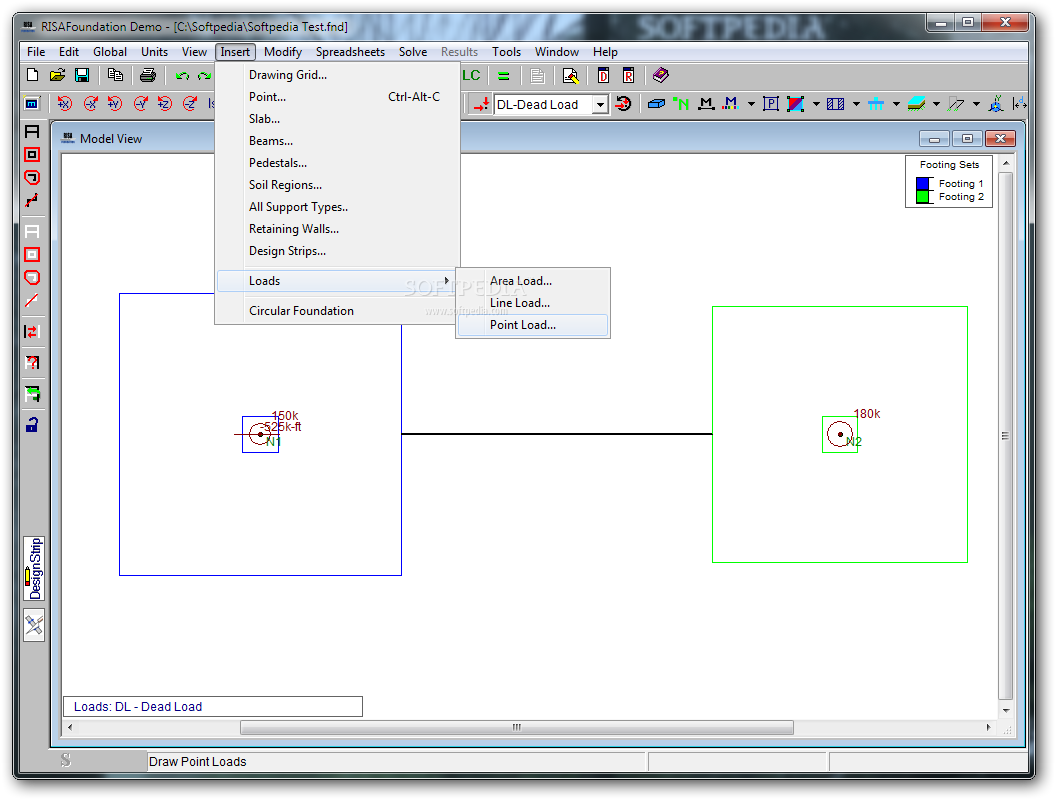Open the purple help book icon
Image resolution: width=1056 pixels, height=800 pixels.
coord(661,75)
